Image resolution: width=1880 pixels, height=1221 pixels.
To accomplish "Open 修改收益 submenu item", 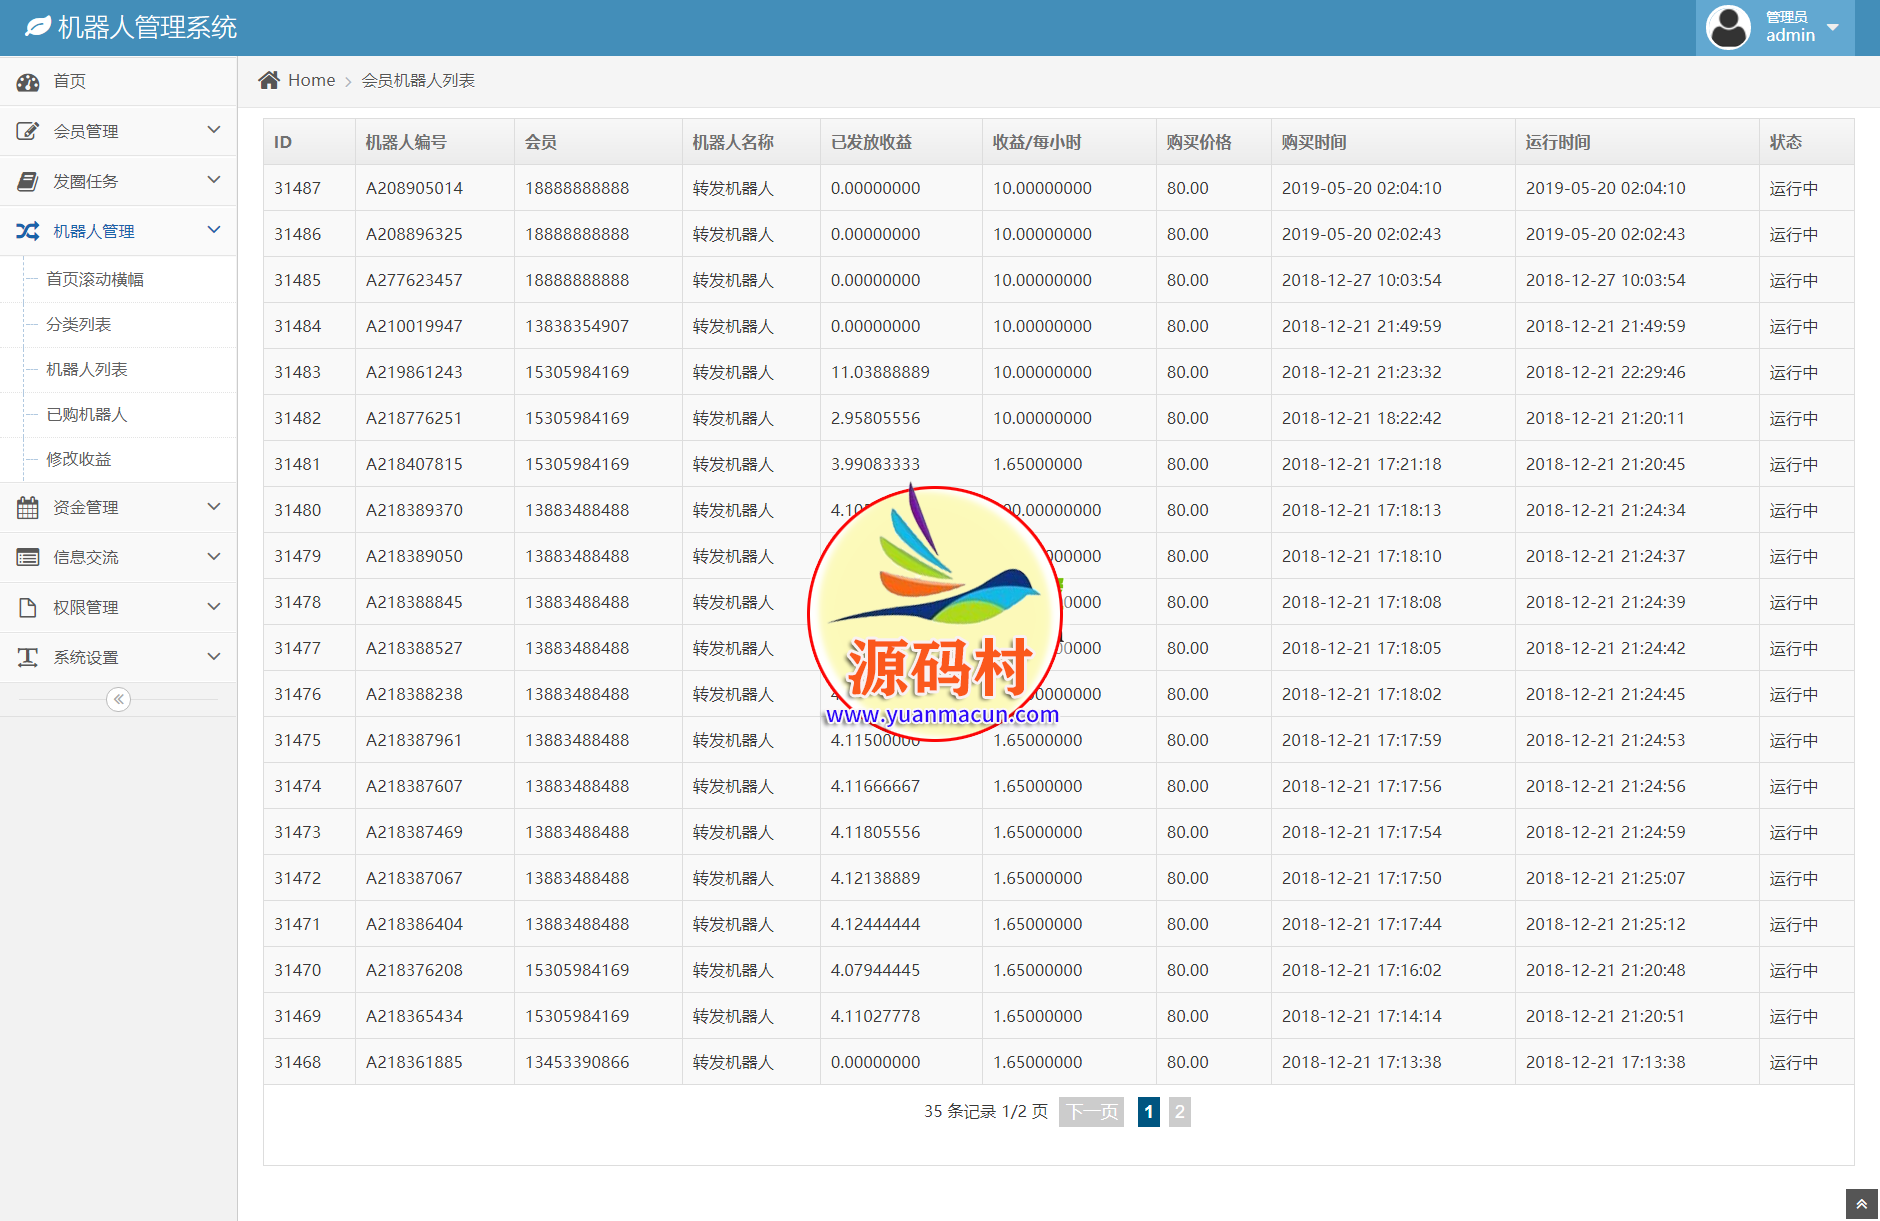I will [79, 460].
